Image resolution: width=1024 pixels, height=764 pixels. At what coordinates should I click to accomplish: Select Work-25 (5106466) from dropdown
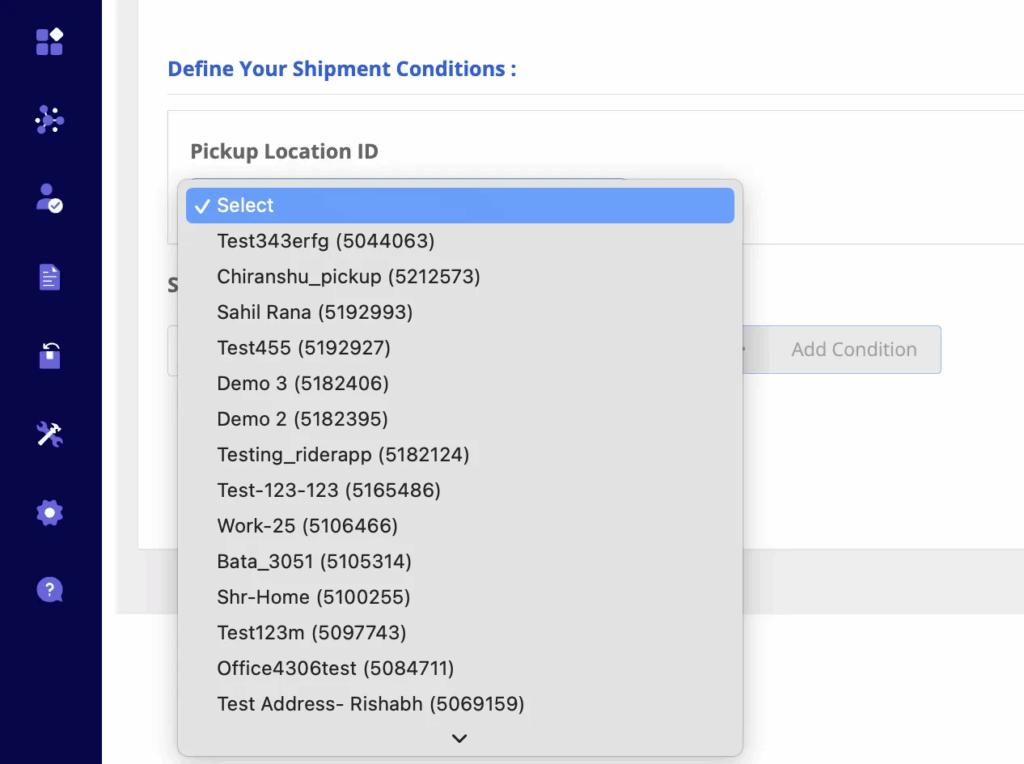307,525
